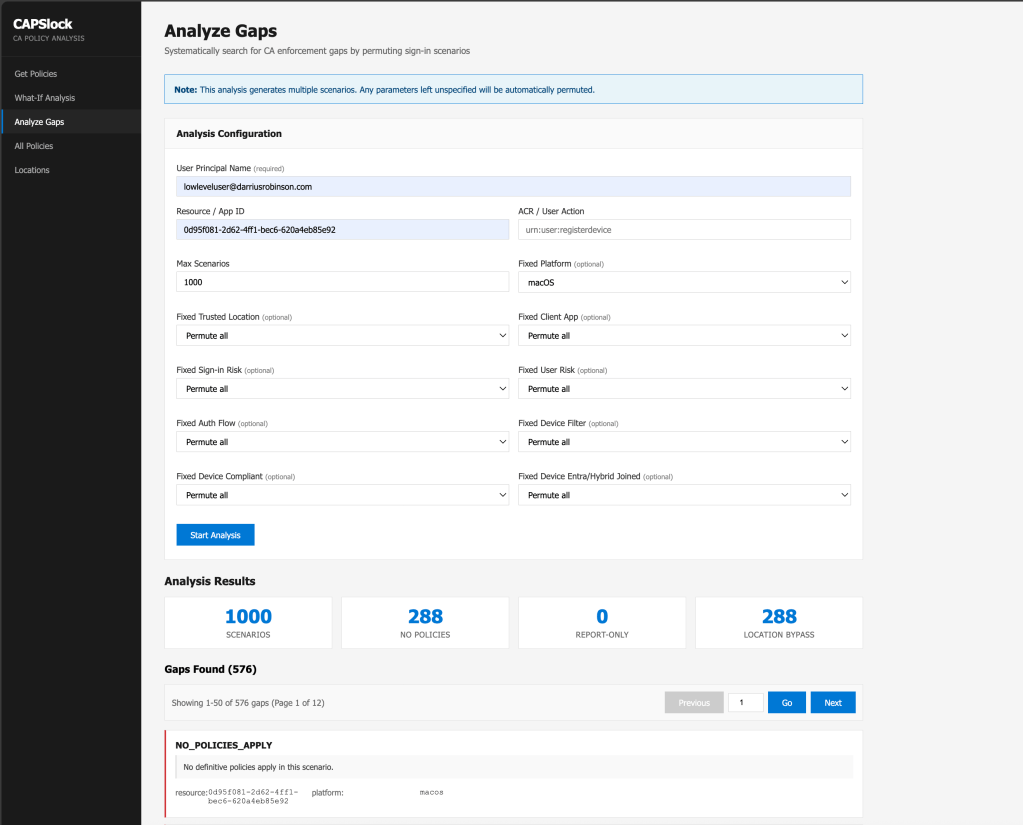Select Analyze Gaps sidebar item
Screen dimensions: 1023x825
pyautogui.click(x=39, y=122)
